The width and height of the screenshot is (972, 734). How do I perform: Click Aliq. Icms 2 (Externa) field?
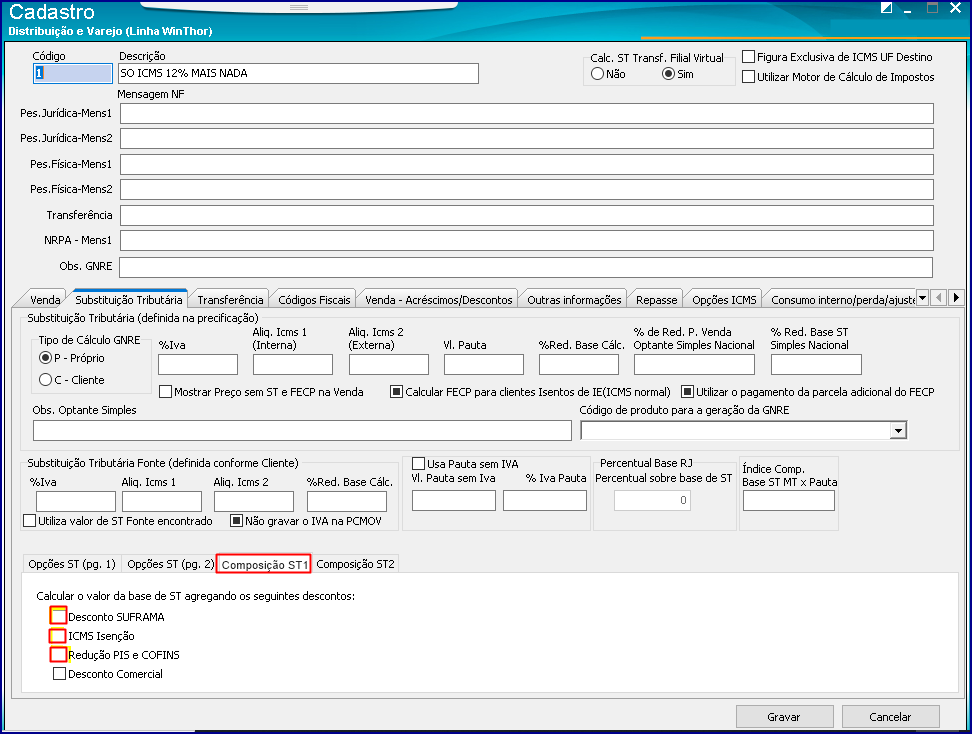389,365
